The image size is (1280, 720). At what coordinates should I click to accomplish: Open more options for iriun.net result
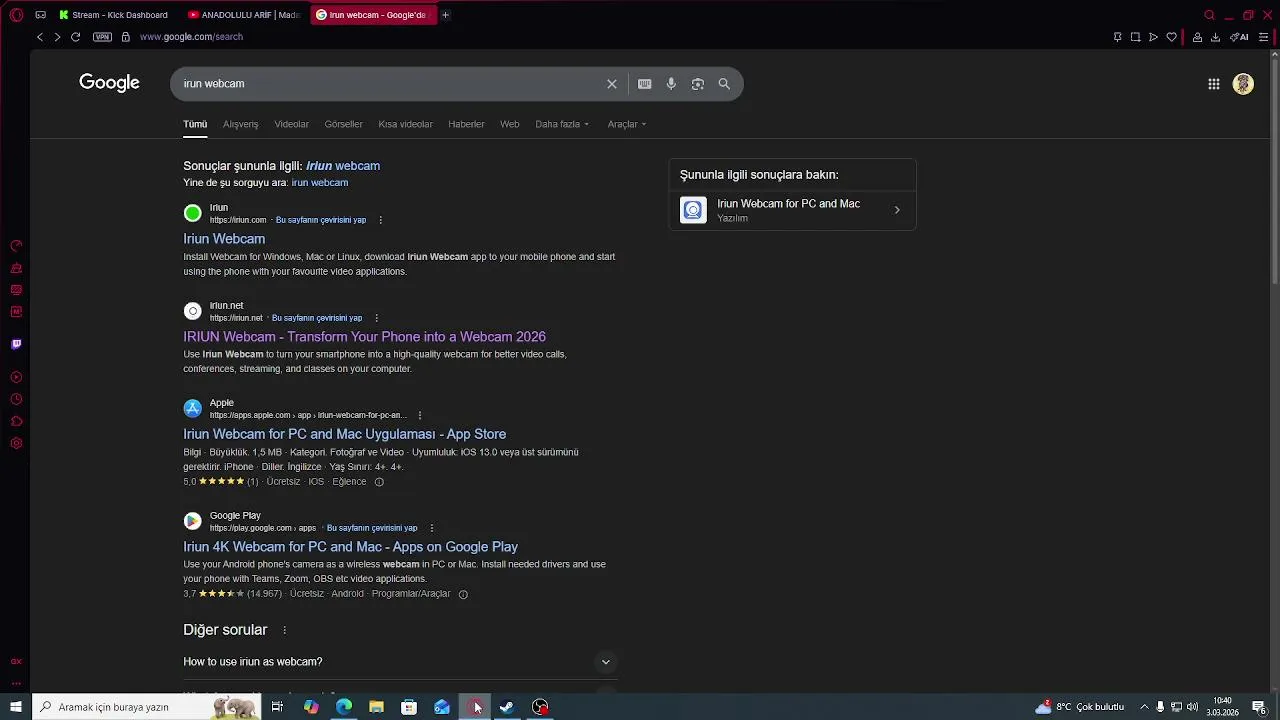tap(376, 318)
